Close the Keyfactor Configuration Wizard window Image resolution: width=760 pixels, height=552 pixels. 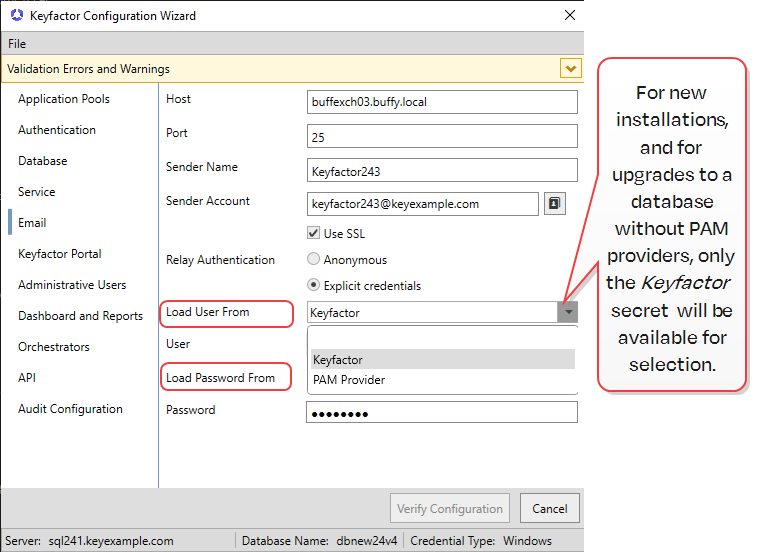tap(570, 16)
